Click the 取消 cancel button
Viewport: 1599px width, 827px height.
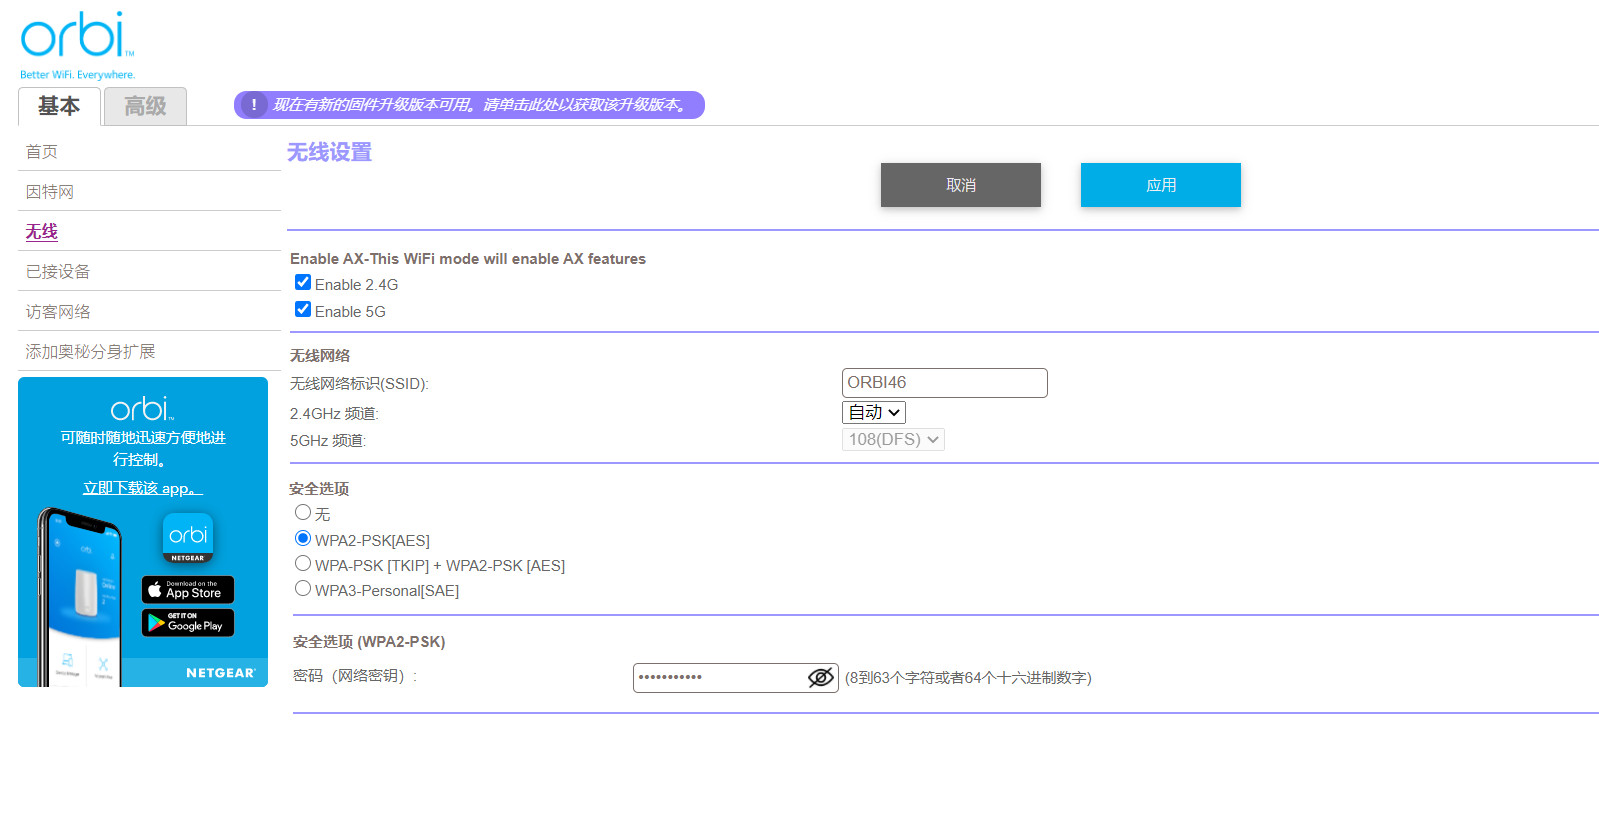point(961,185)
